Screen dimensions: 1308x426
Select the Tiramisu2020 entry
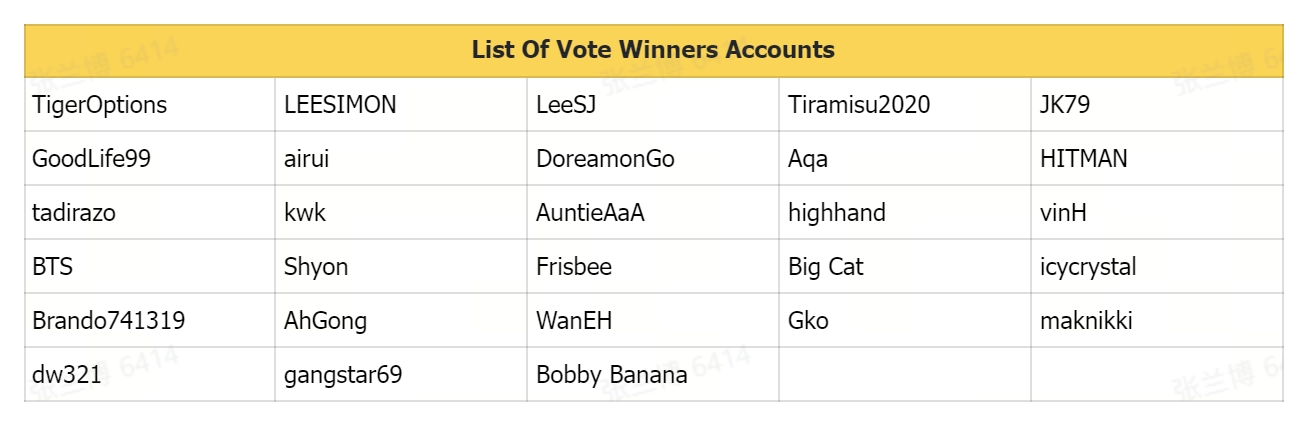click(859, 105)
